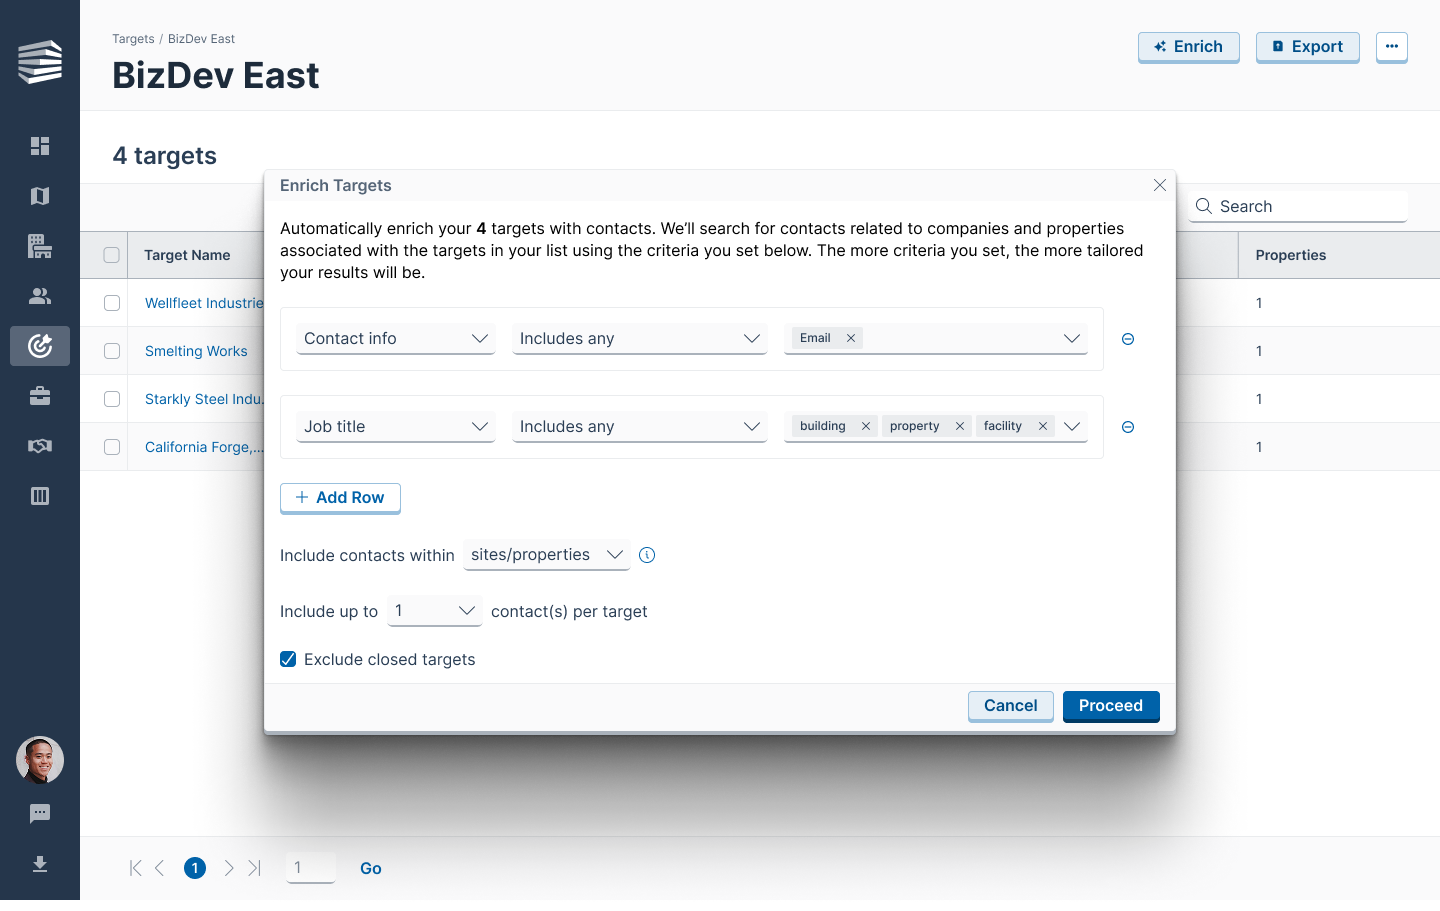This screenshot has height=911, width=1440.
Task: Open the more options ellipsis menu
Action: 1392,47
